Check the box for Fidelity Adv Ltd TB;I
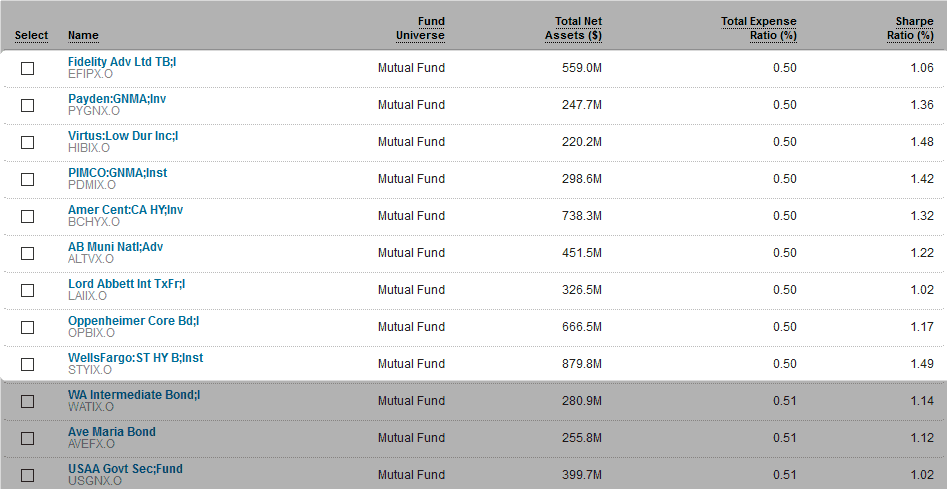The image size is (947, 489). click(x=27, y=68)
